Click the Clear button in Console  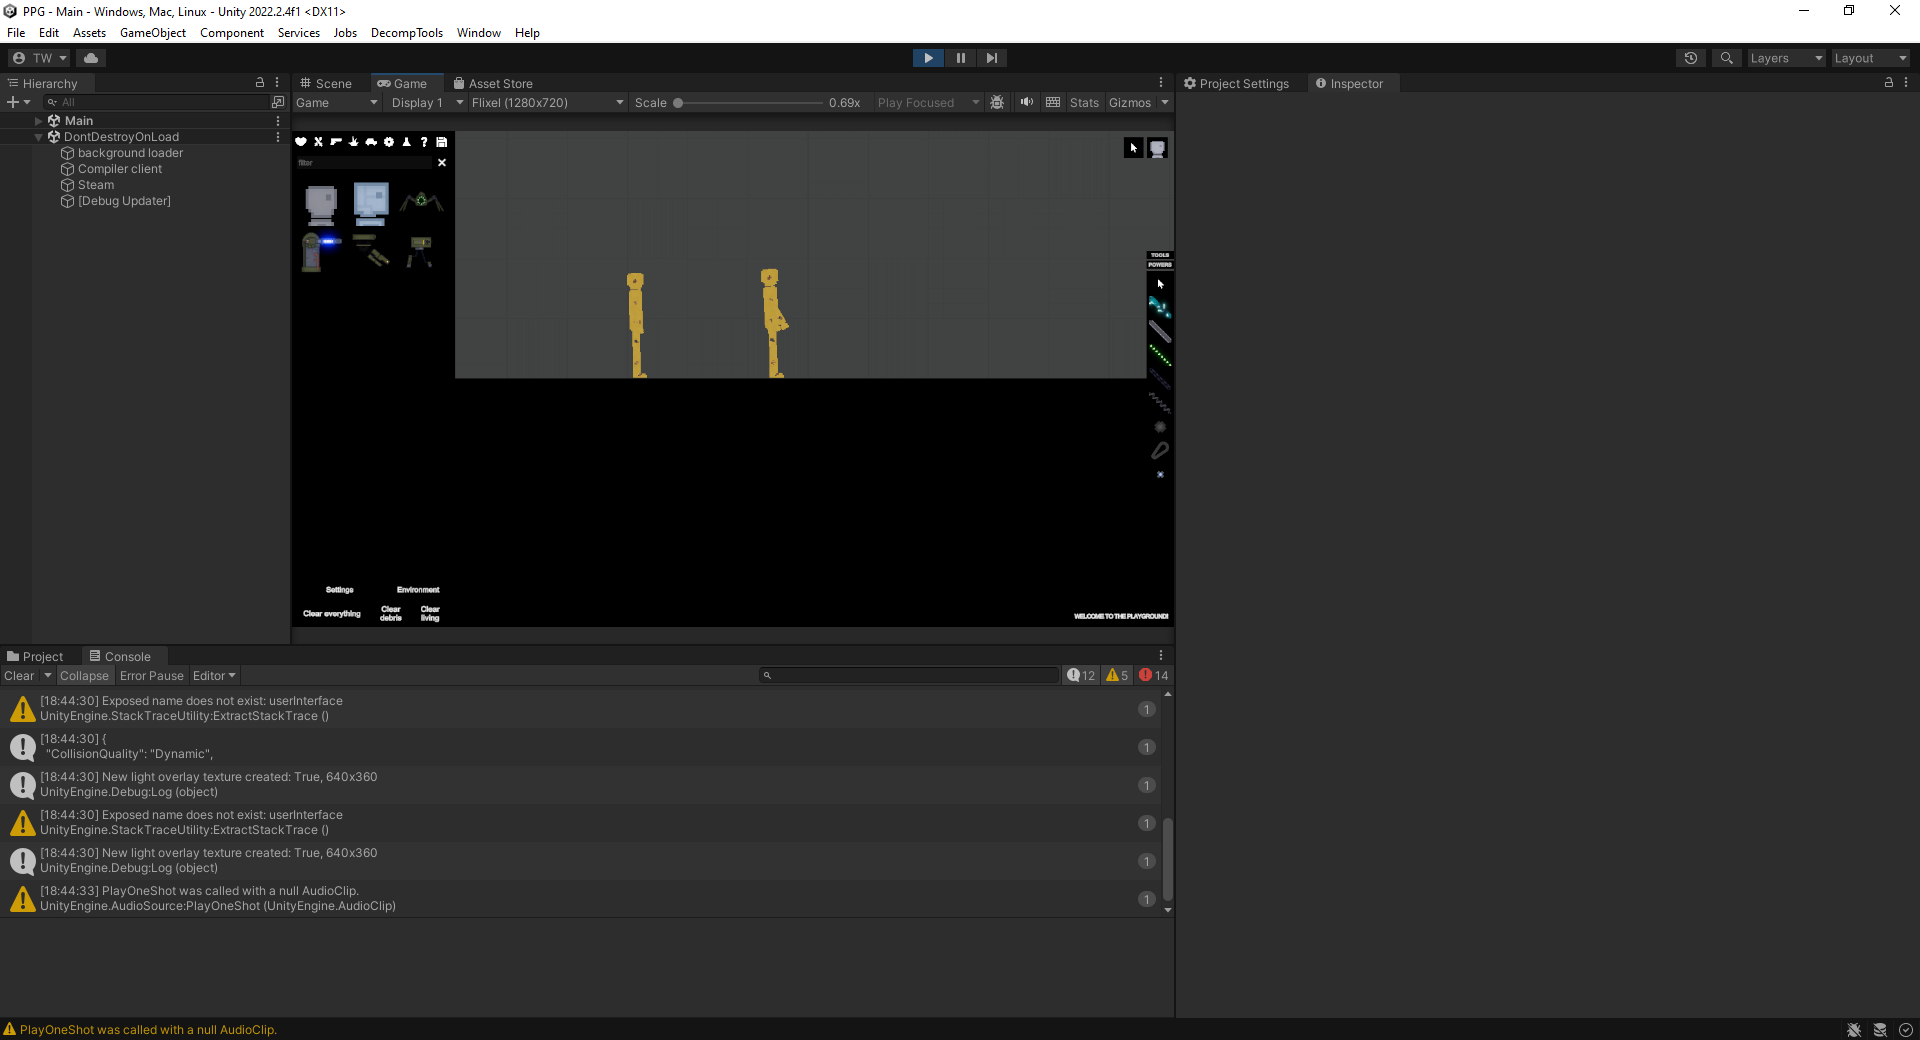(x=19, y=676)
